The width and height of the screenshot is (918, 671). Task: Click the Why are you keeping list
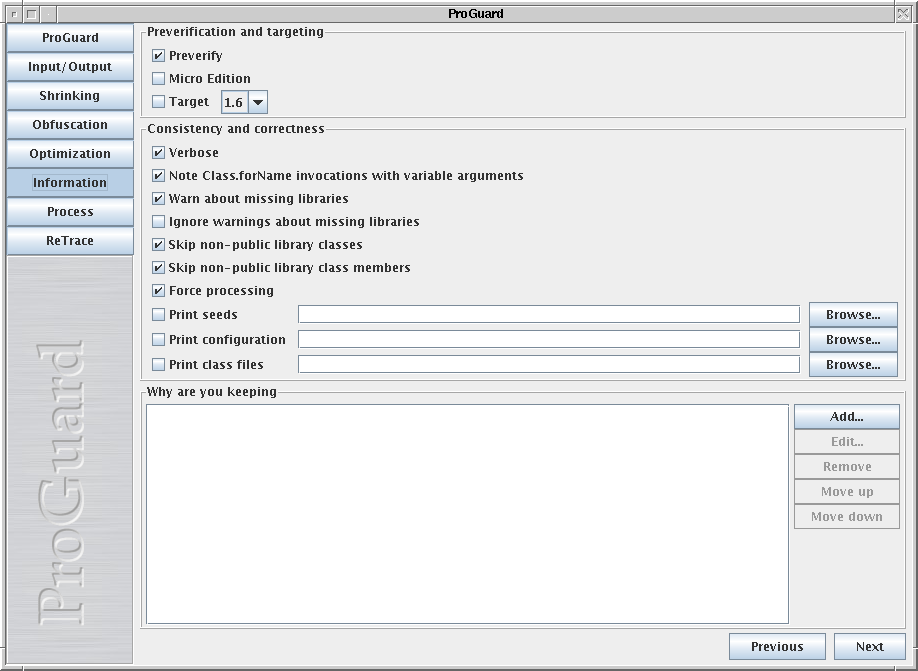pyautogui.click(x=467, y=513)
